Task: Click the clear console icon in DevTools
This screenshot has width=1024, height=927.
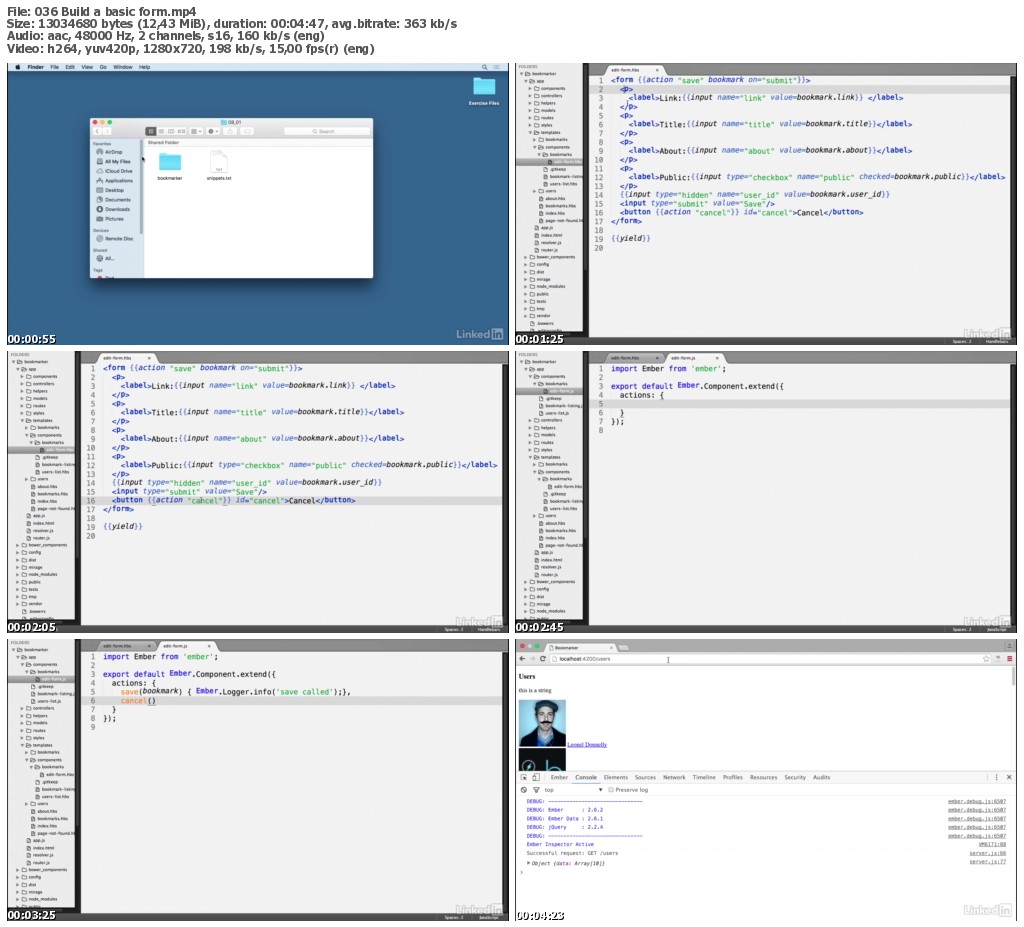Action: 524,790
